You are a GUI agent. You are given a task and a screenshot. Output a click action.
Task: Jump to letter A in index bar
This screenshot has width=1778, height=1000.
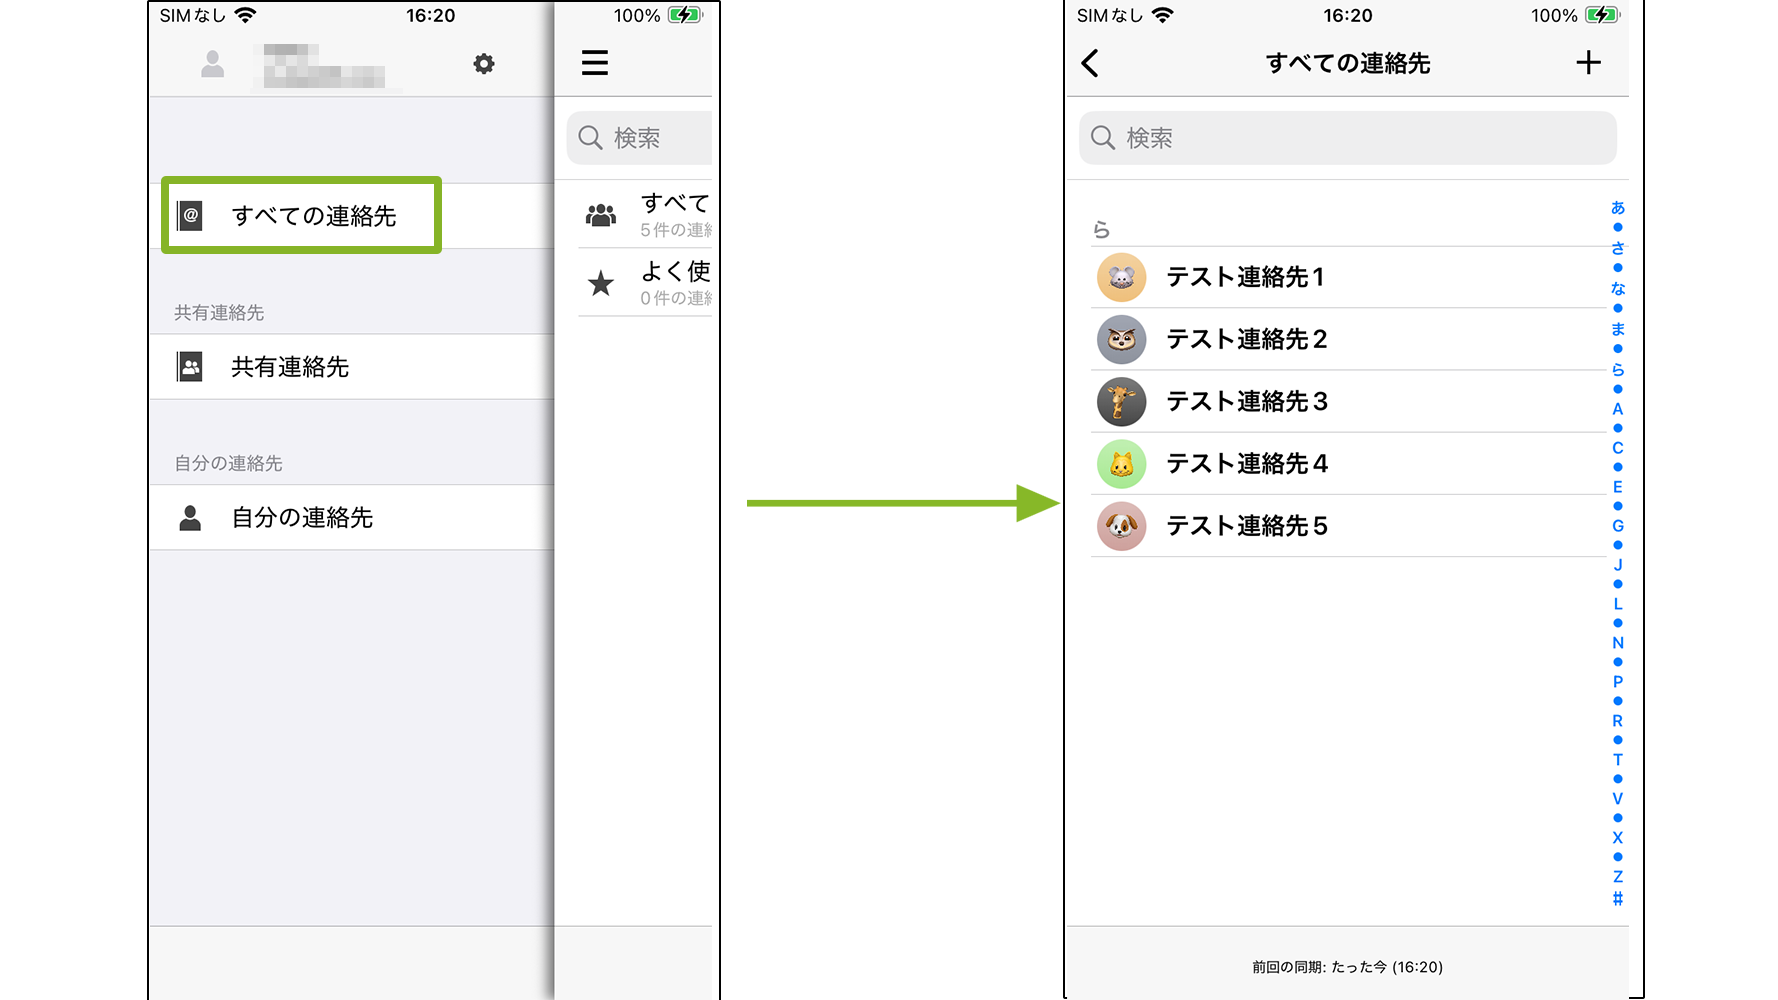coord(1617,409)
